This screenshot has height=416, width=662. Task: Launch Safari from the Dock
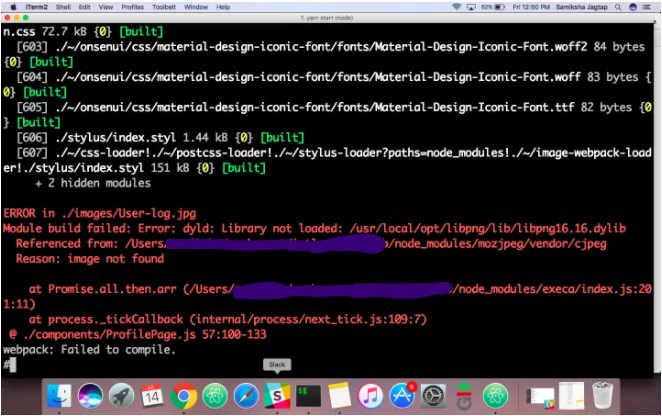(246, 396)
